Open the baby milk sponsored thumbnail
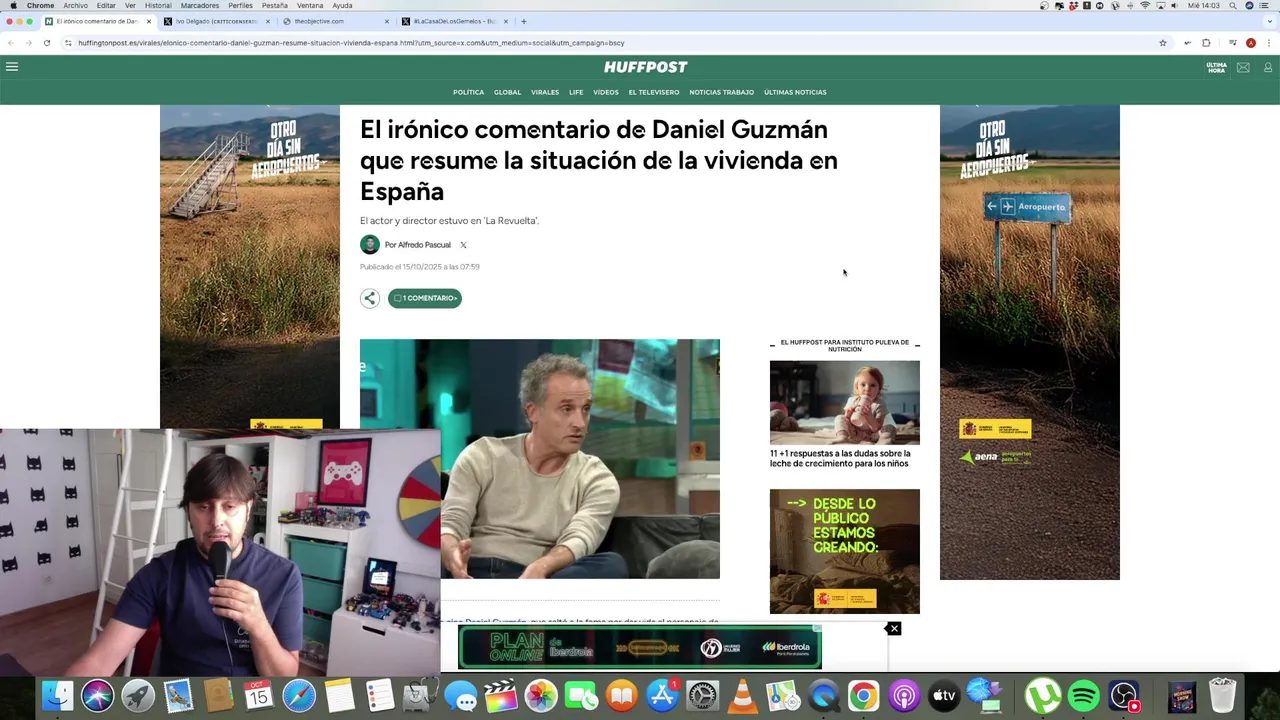1280x720 pixels. tap(845, 402)
